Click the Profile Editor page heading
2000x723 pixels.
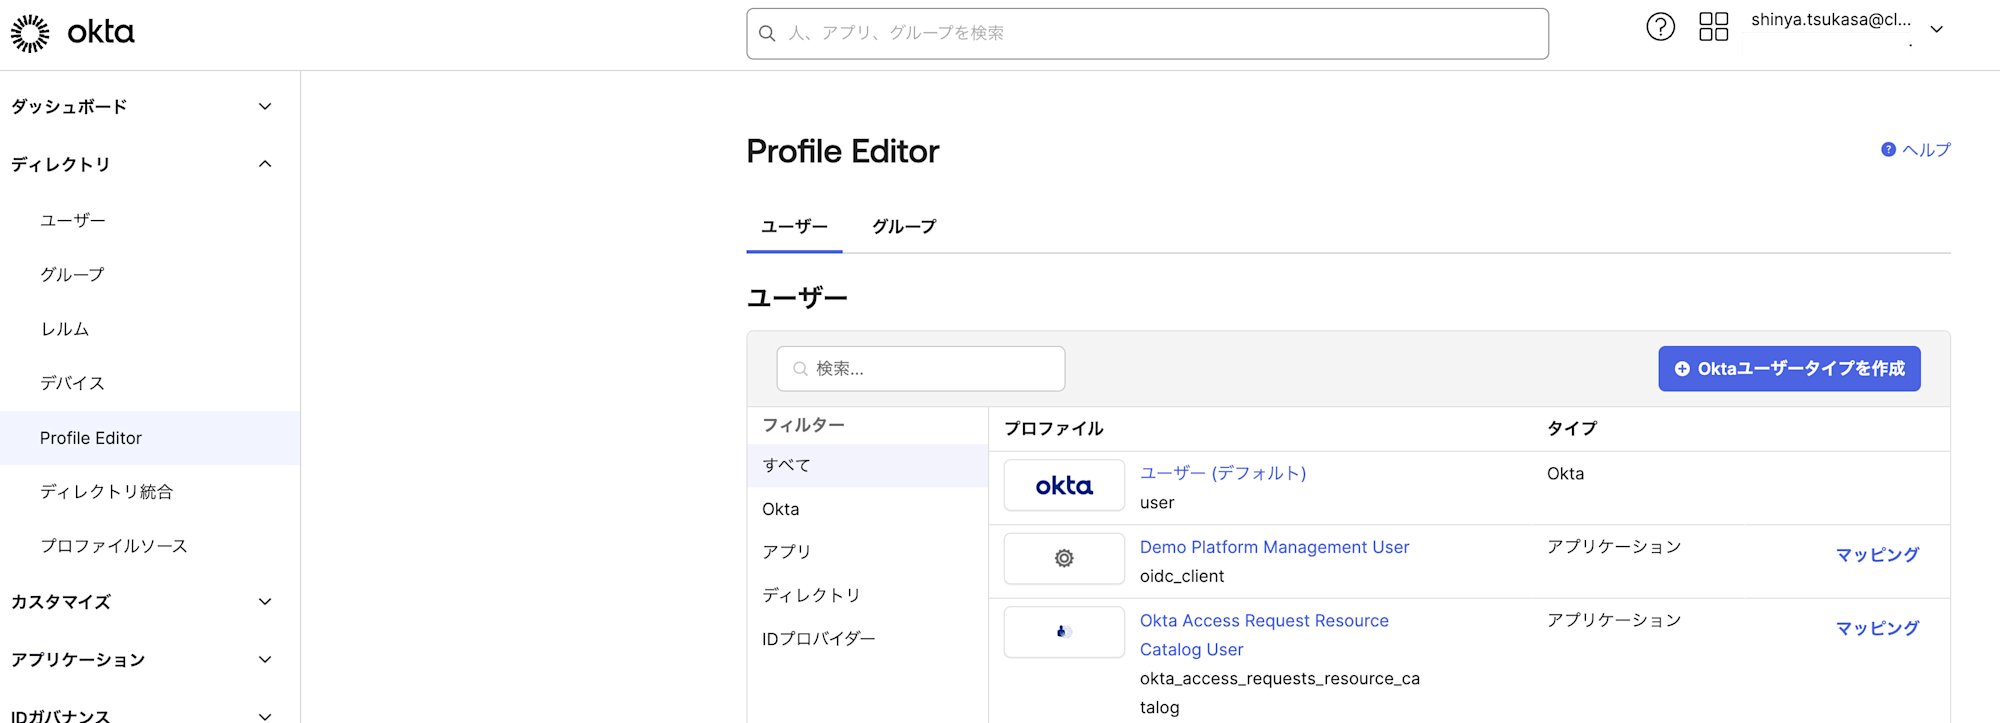click(842, 151)
